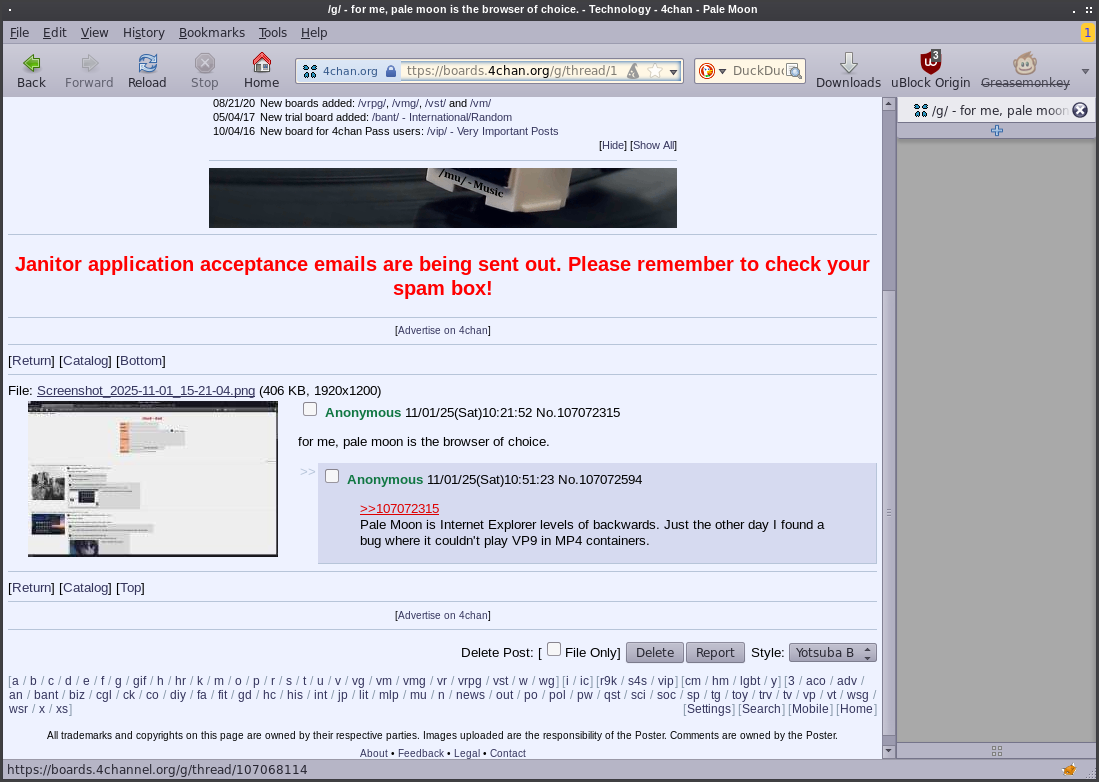
Task: Click the Greasemonkey monkey icon
Action: coord(1025,63)
